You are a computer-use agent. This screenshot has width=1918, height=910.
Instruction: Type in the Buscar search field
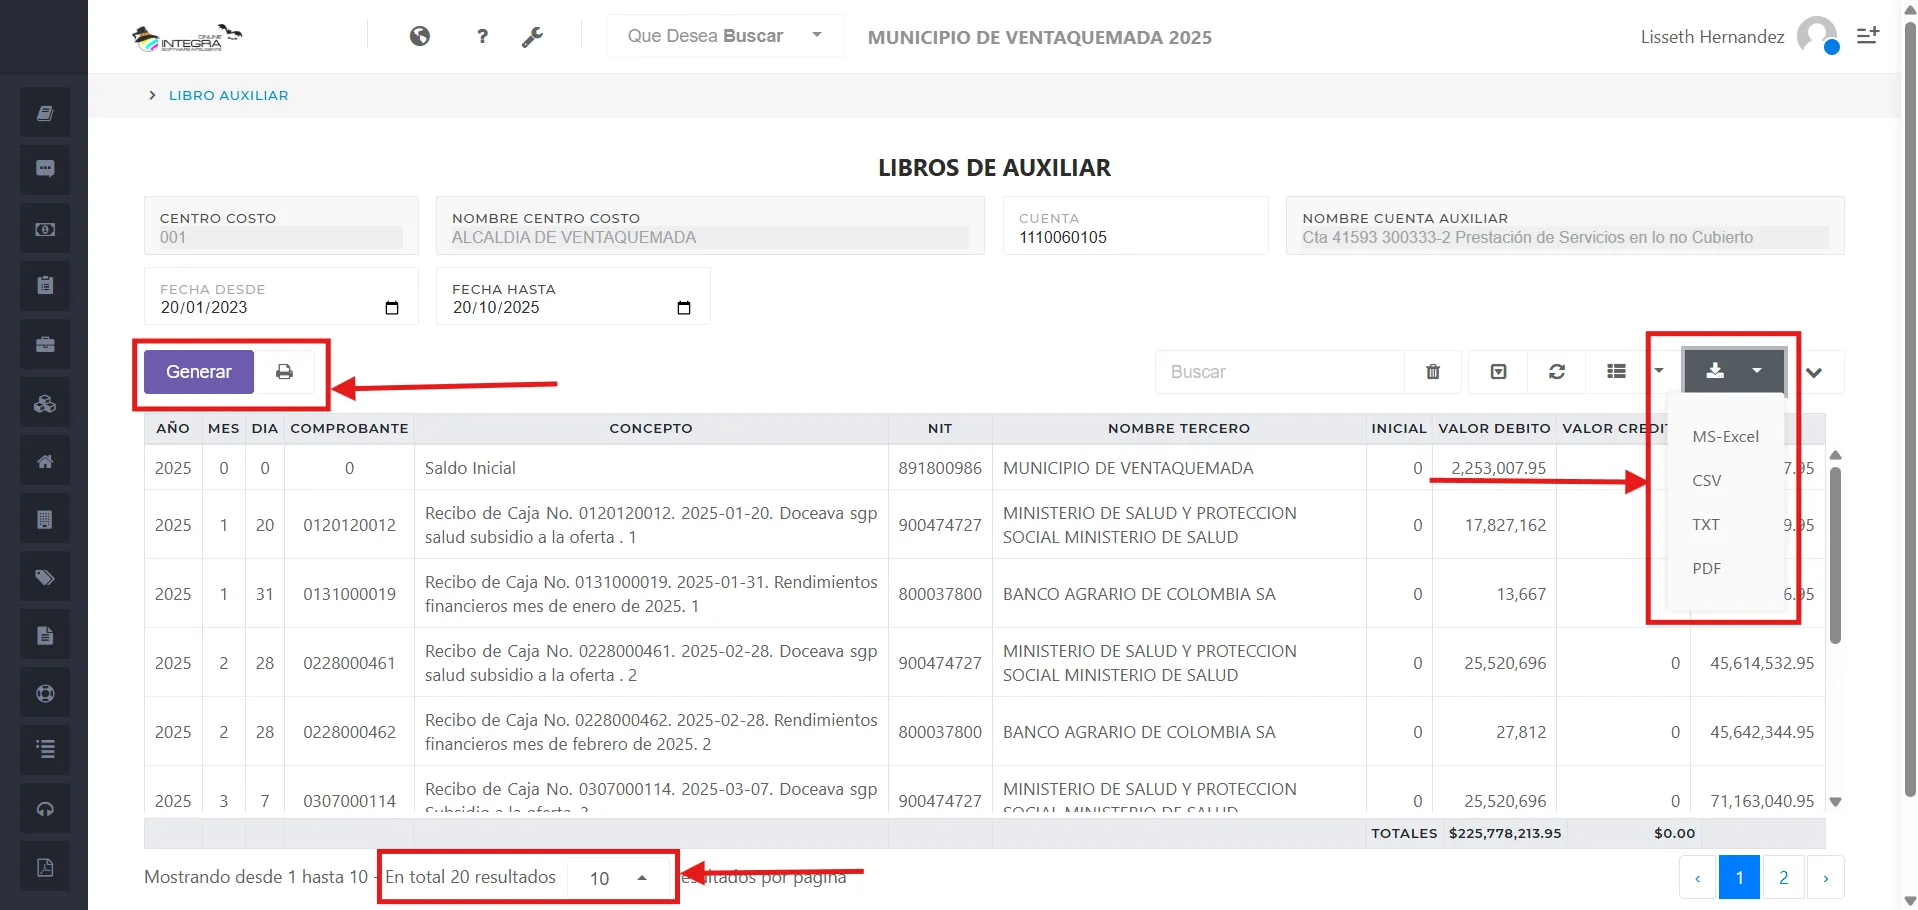pyautogui.click(x=1280, y=371)
